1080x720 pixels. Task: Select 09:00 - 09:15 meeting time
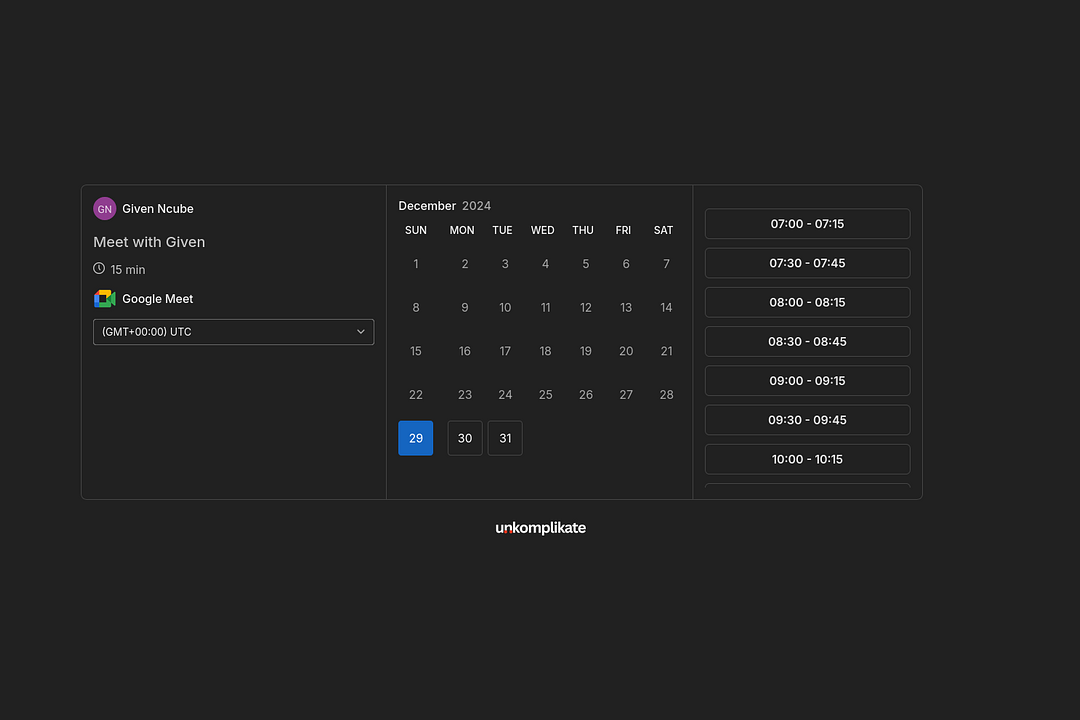807,381
